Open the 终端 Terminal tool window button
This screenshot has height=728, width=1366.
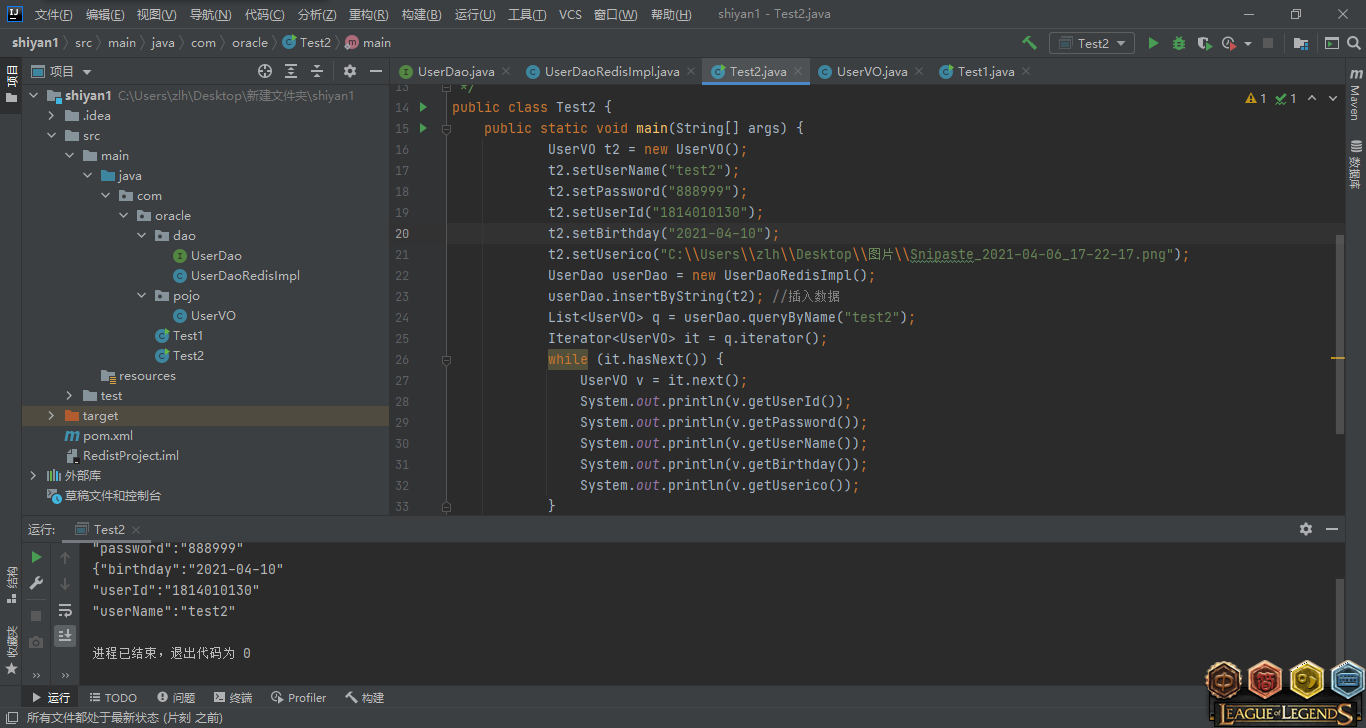231,698
